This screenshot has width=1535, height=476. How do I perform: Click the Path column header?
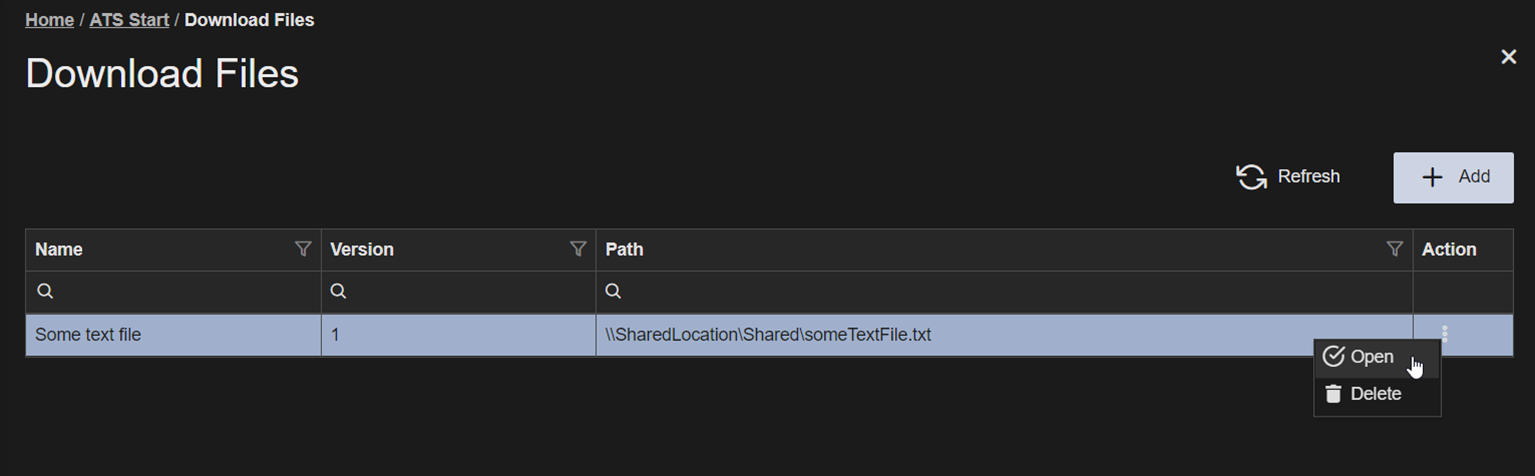[624, 250]
